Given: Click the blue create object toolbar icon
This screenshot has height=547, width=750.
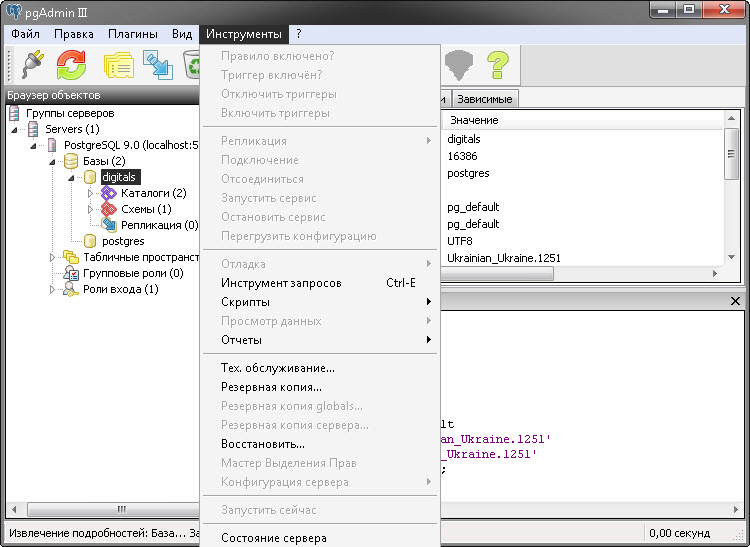Looking at the screenshot, I should (158, 65).
